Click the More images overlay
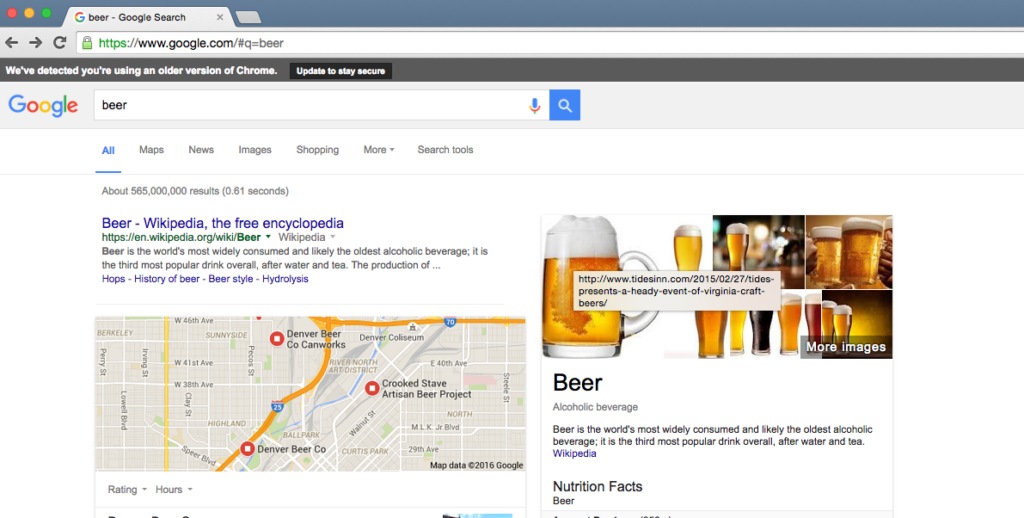1024x518 pixels. [x=846, y=347]
